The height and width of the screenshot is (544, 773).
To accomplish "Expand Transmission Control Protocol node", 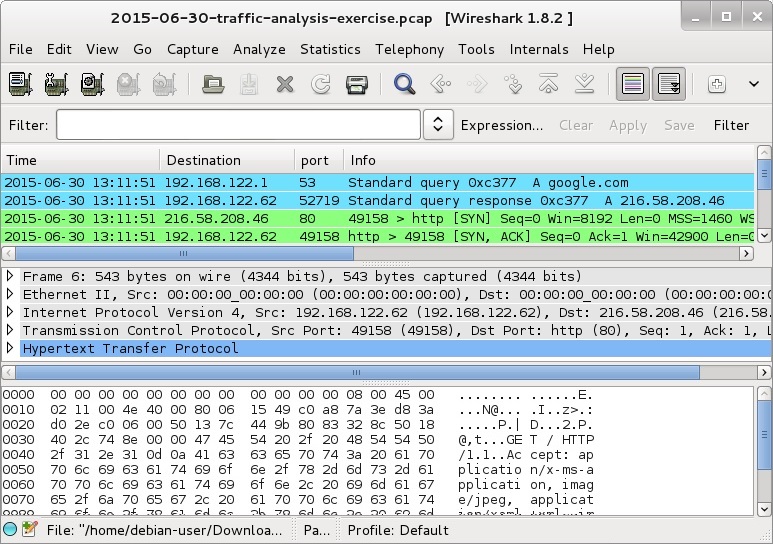I will (x=9, y=330).
